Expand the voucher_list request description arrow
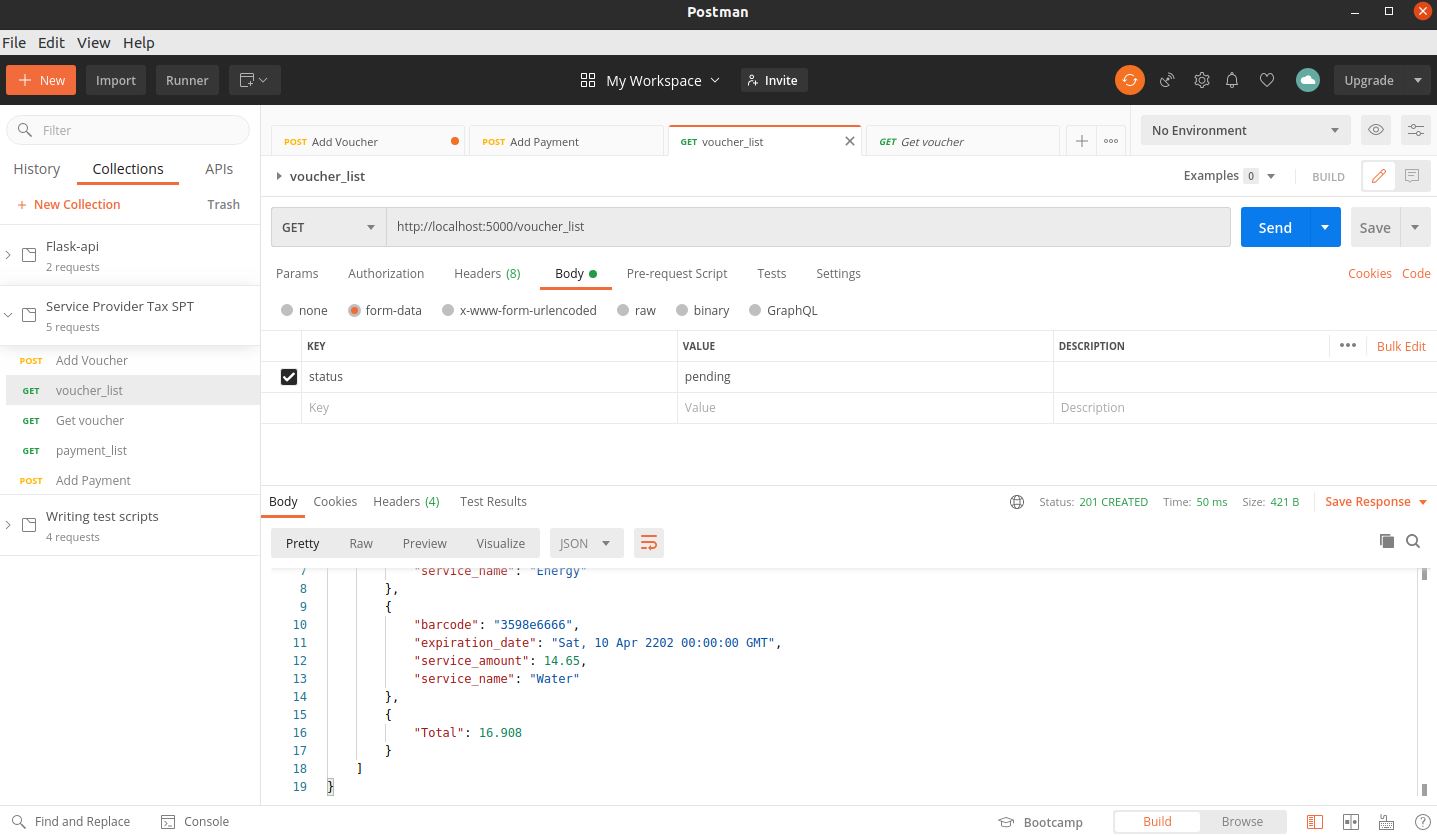 (279, 176)
